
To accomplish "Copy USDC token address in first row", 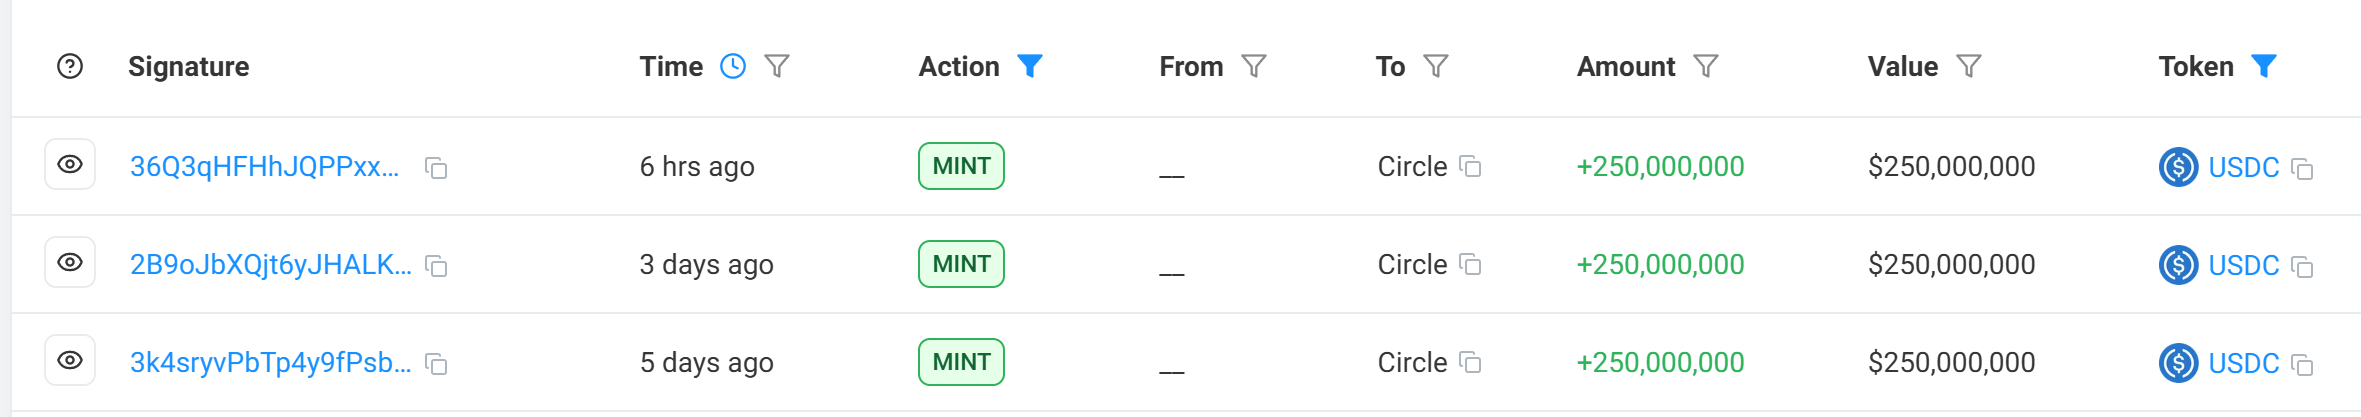I will point(2302,169).
